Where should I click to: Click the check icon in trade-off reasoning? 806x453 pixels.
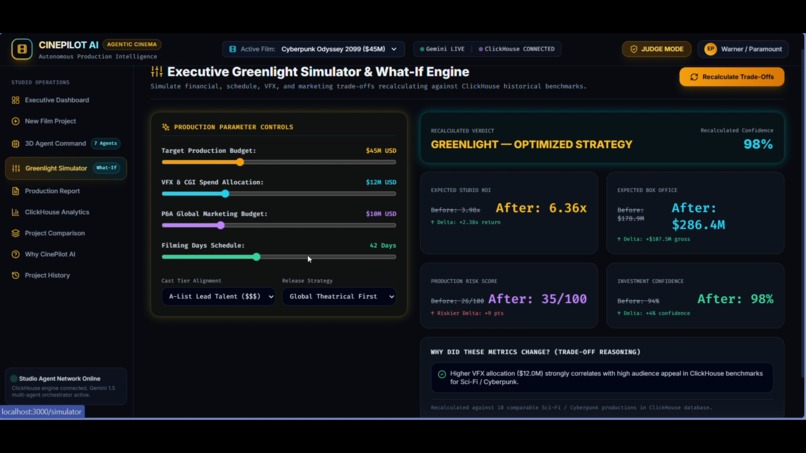coord(442,374)
